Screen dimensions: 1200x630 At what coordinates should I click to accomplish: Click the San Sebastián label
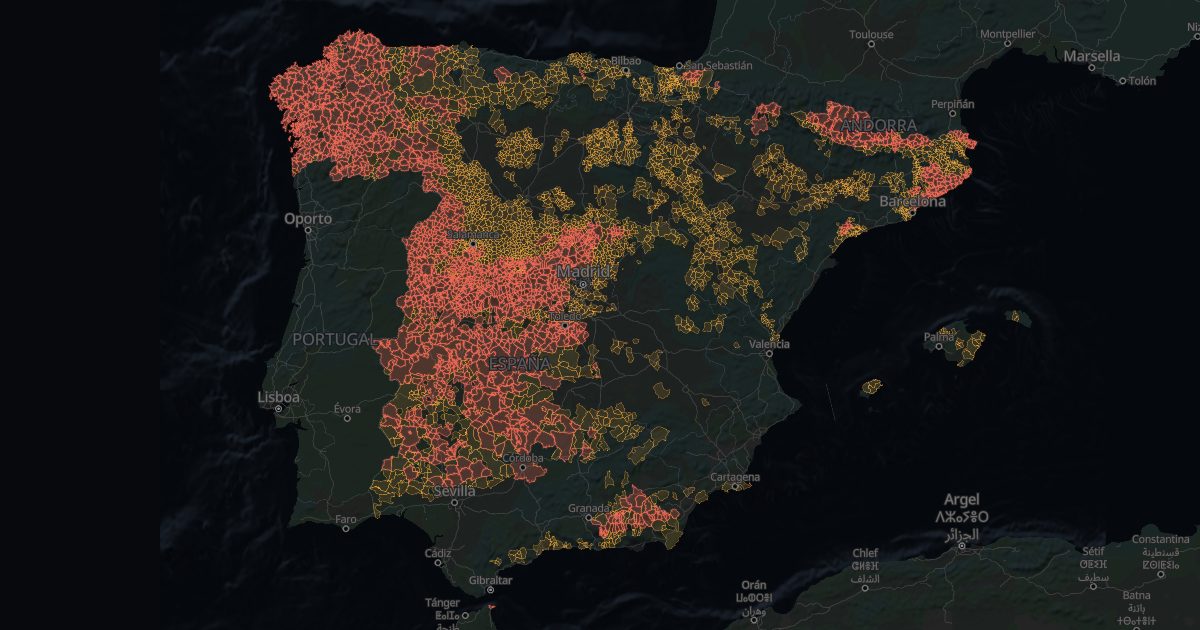[x=717, y=65]
